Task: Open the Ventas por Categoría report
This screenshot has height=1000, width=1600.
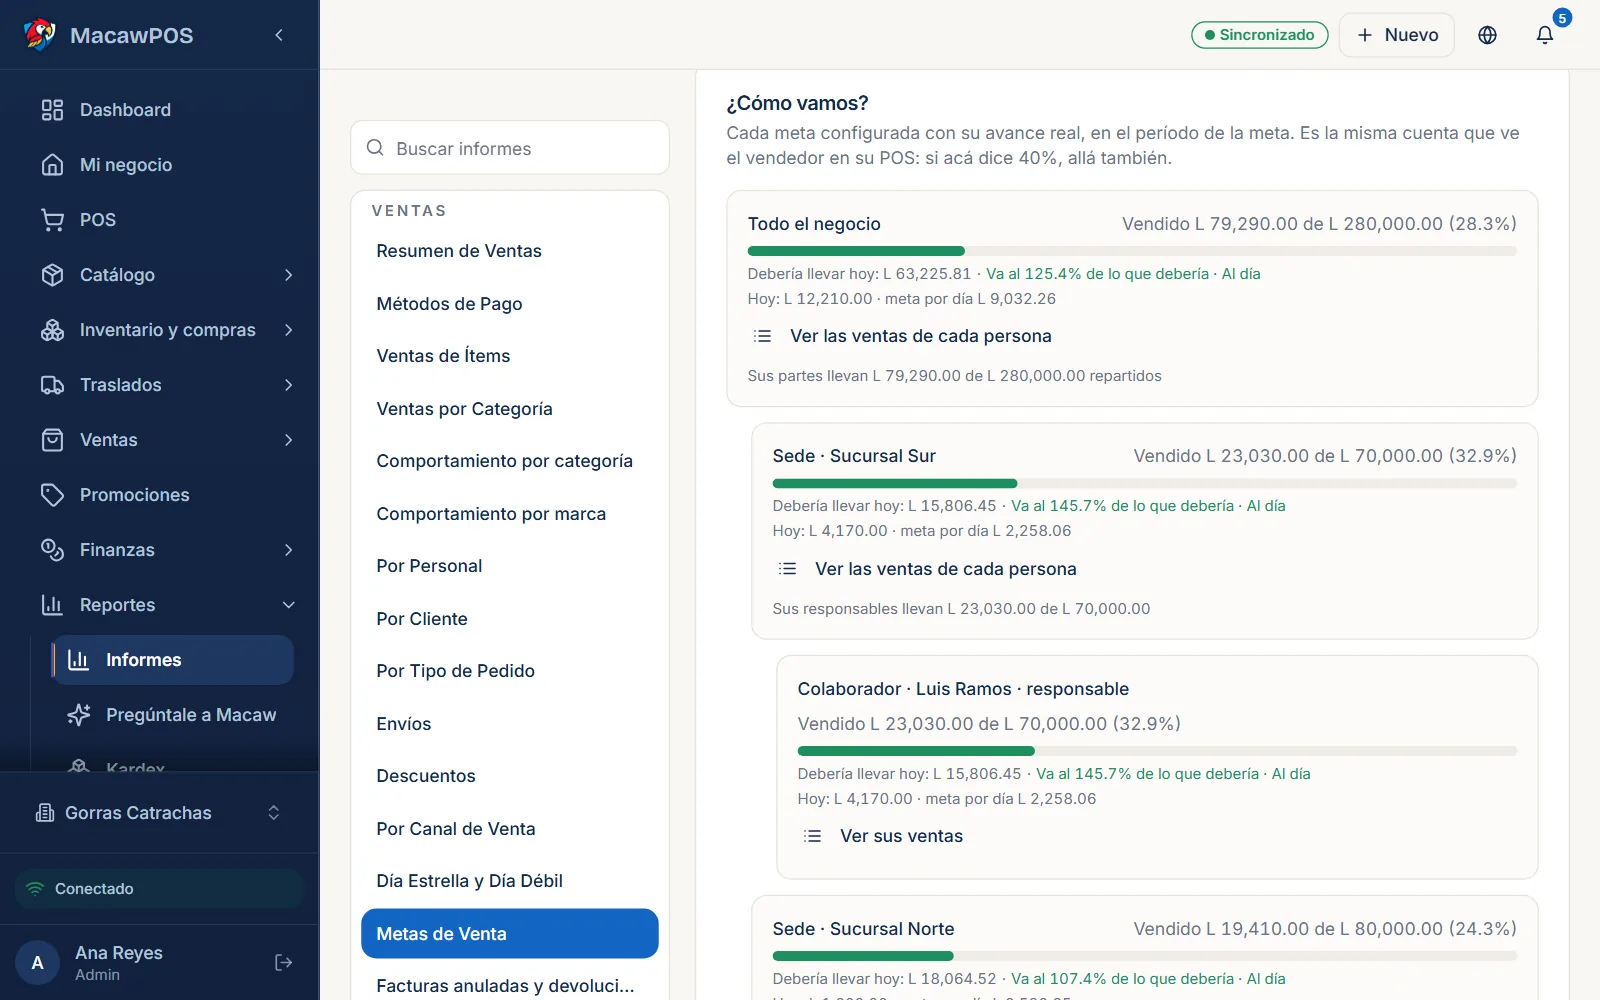Action: click(510, 409)
